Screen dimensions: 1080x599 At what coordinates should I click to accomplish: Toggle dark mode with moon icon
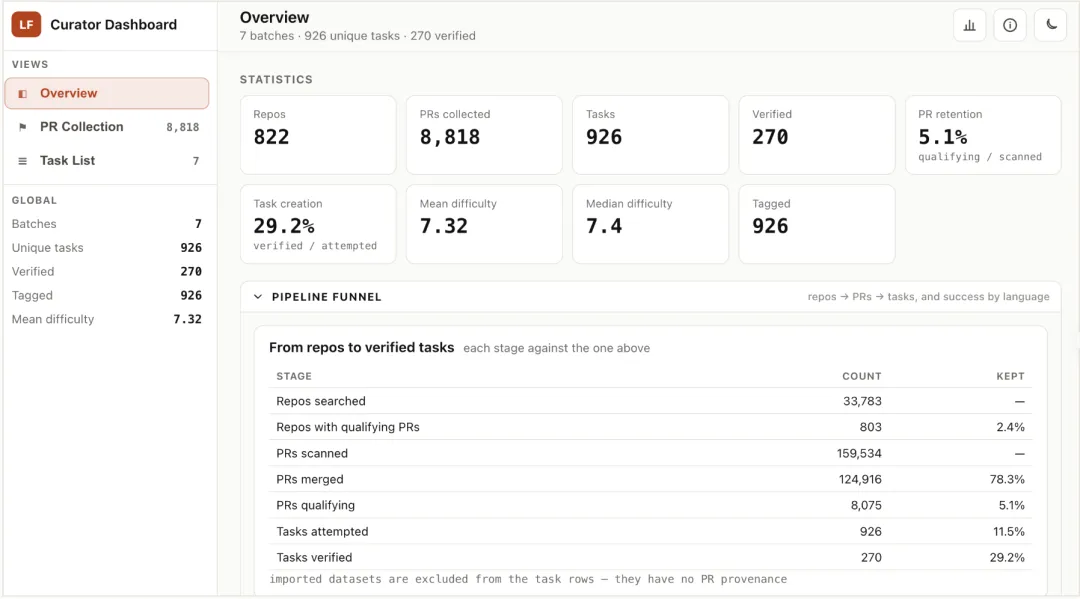pos(1051,25)
